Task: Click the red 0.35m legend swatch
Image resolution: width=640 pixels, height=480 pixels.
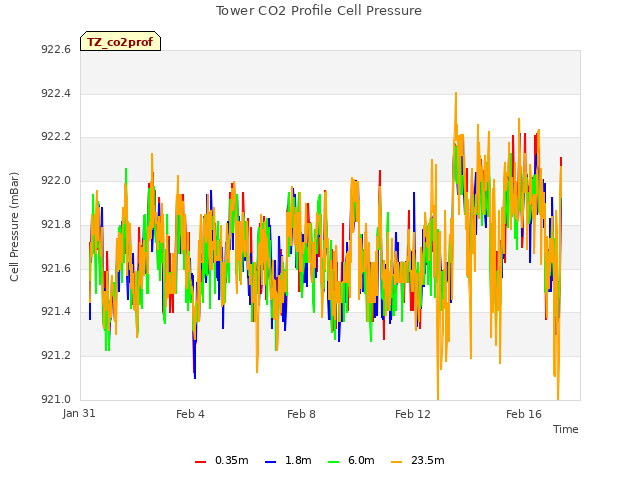Action: coord(200,462)
